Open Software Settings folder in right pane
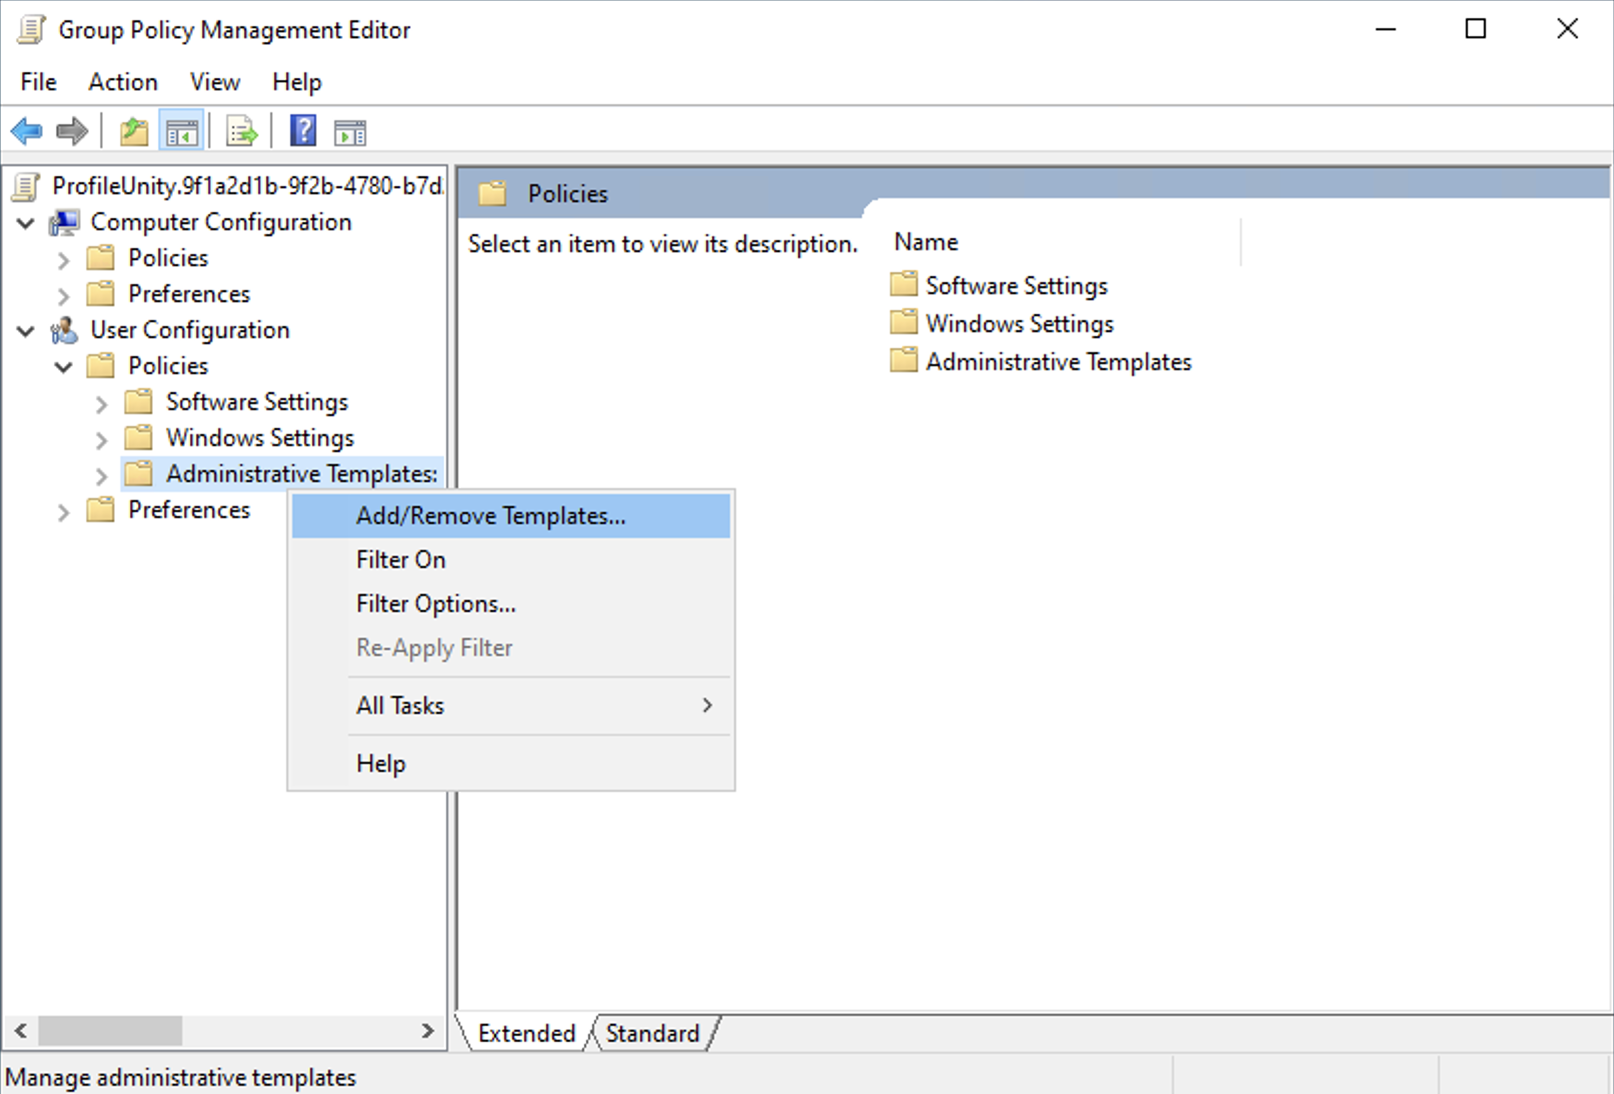 click(x=1015, y=286)
